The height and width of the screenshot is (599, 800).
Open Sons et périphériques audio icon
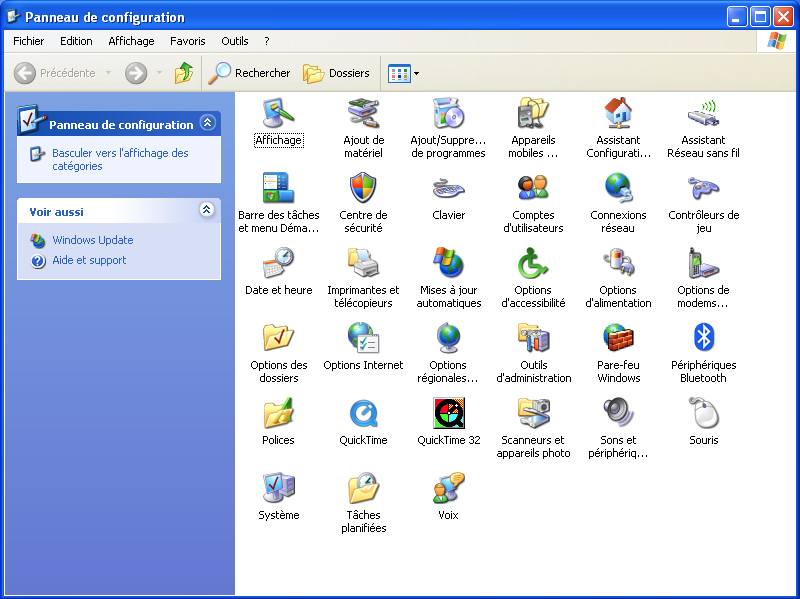tap(618, 413)
